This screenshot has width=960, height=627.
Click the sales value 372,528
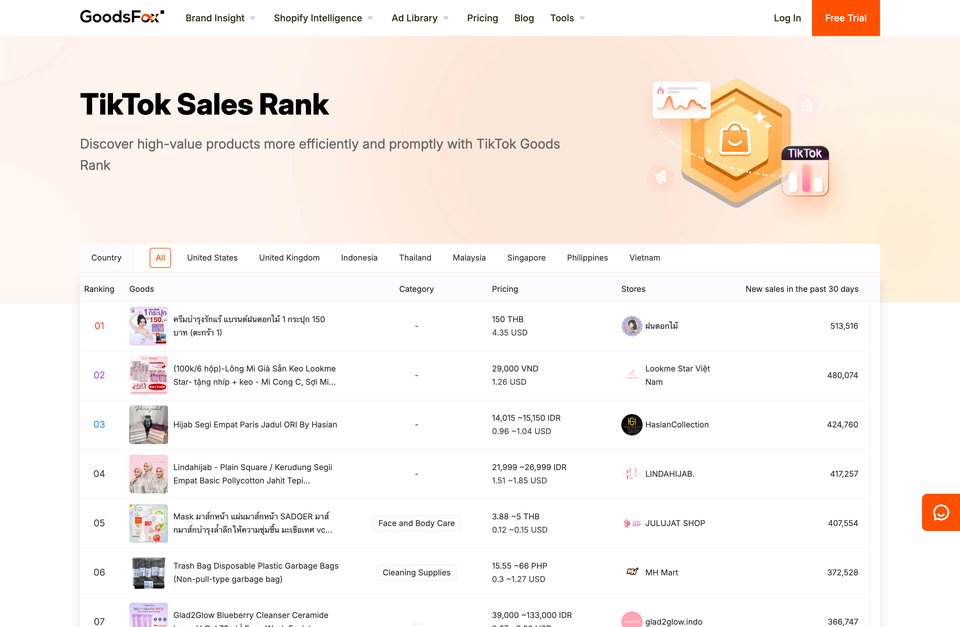pos(842,573)
